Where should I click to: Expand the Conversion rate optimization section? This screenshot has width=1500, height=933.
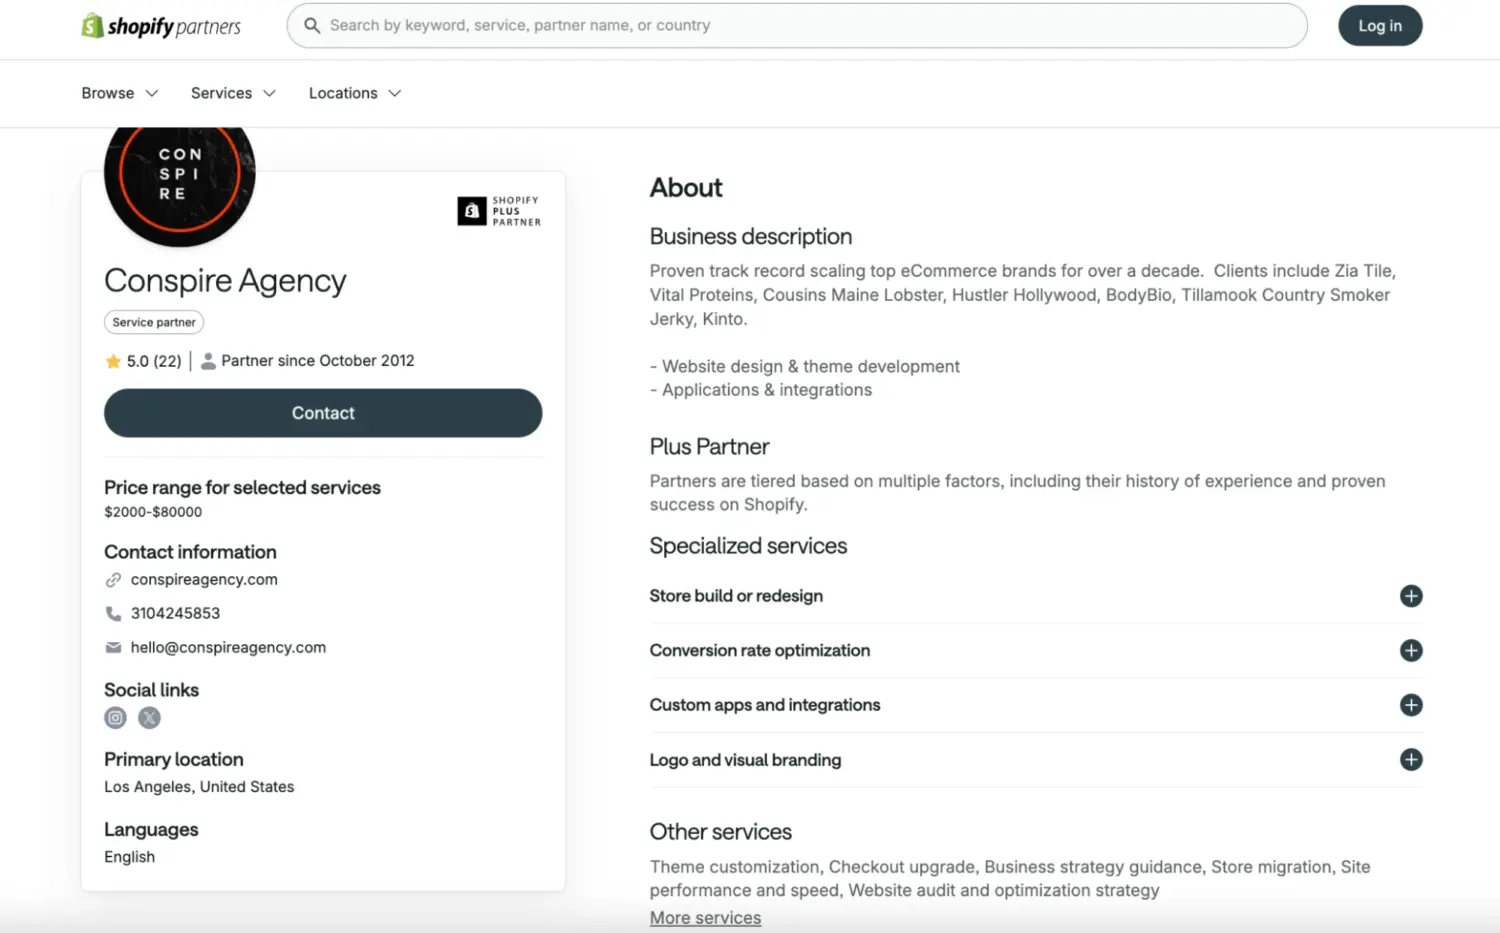(1411, 650)
